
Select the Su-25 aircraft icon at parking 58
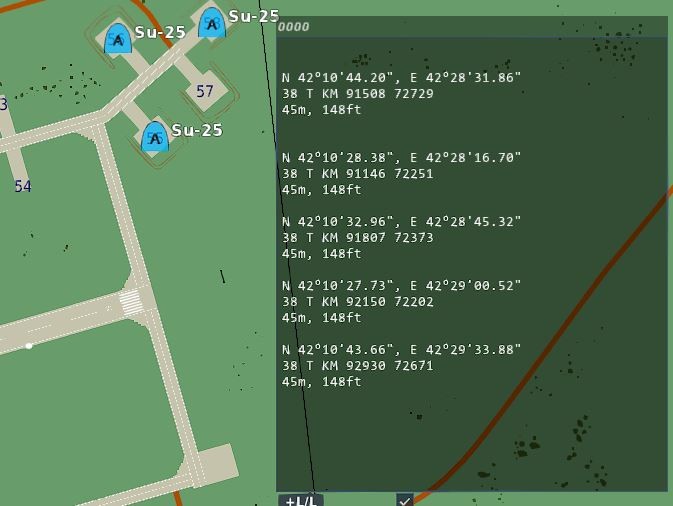click(x=212, y=22)
